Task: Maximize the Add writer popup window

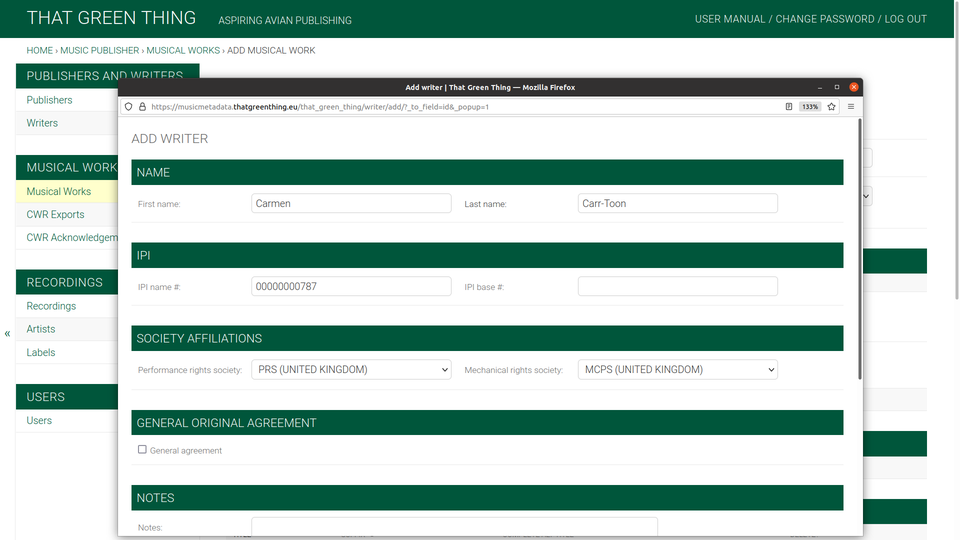Action: (x=837, y=87)
